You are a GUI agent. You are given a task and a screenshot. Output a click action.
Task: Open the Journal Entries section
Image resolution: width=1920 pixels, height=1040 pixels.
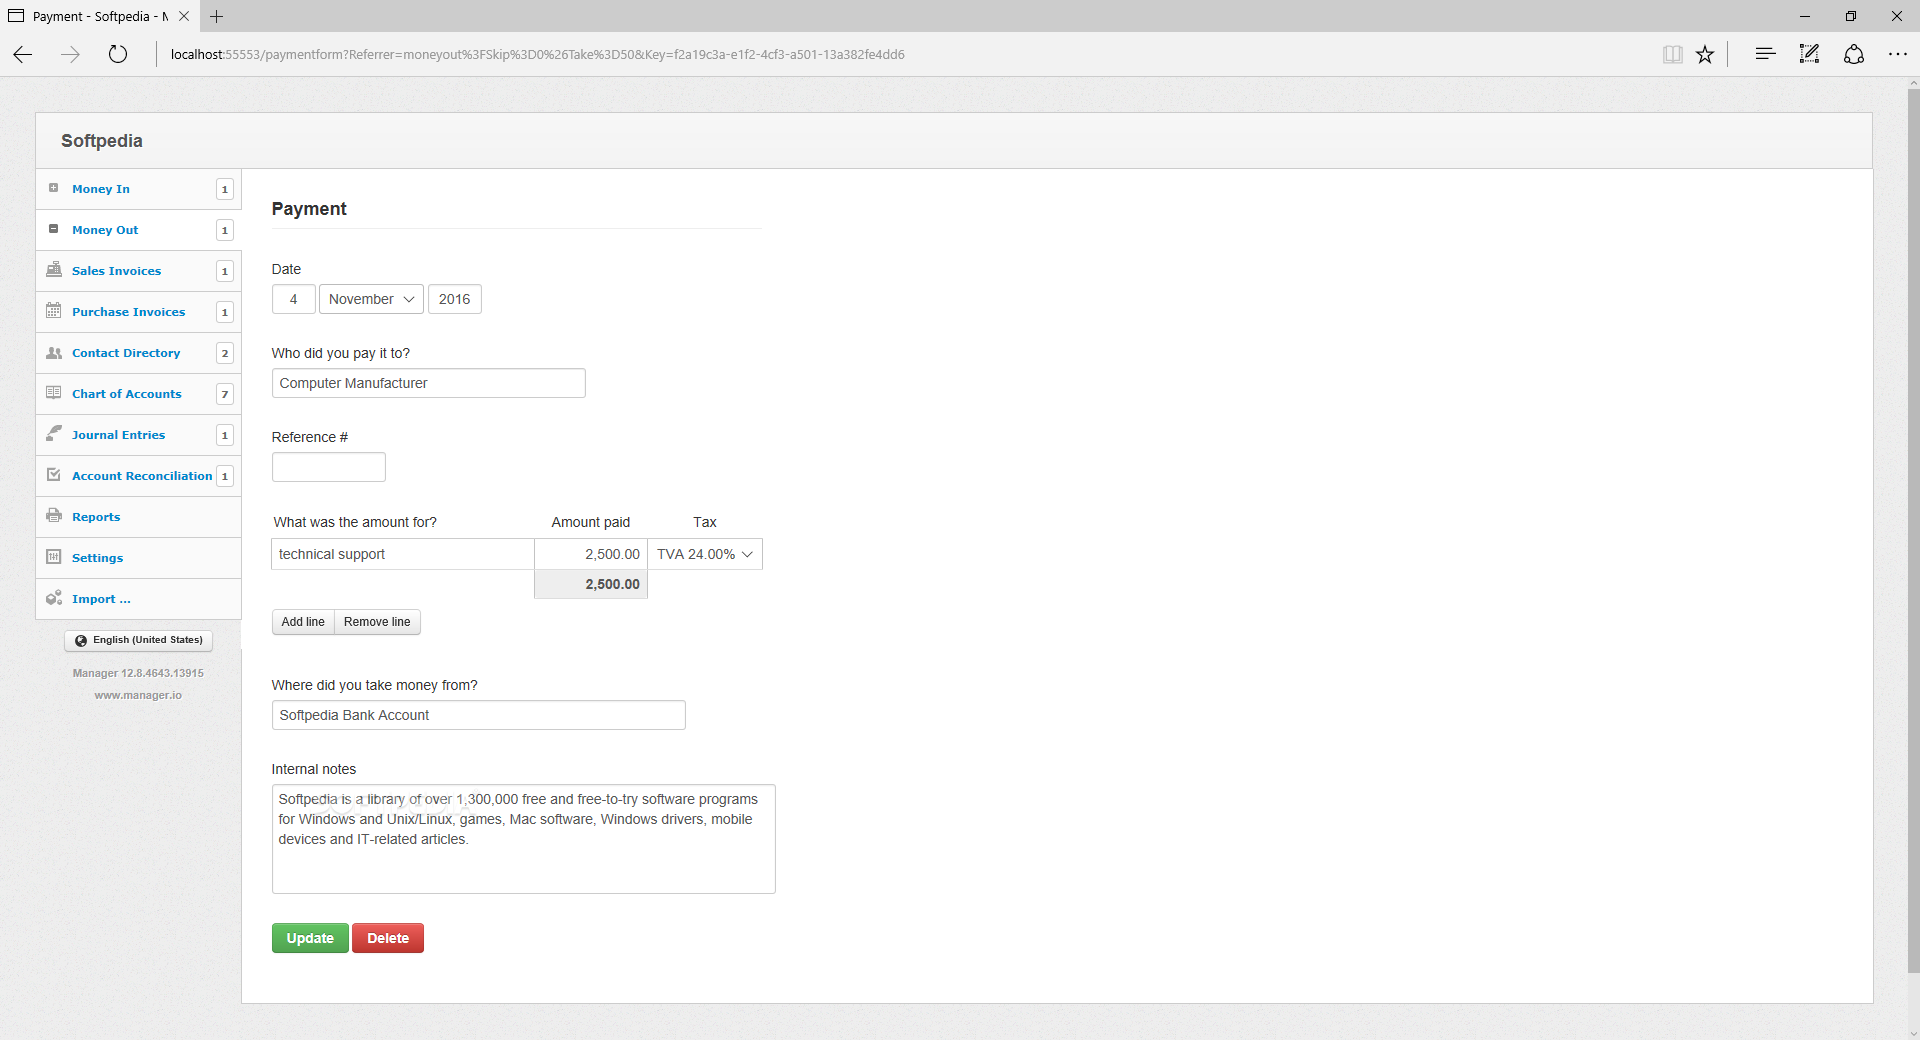point(118,435)
